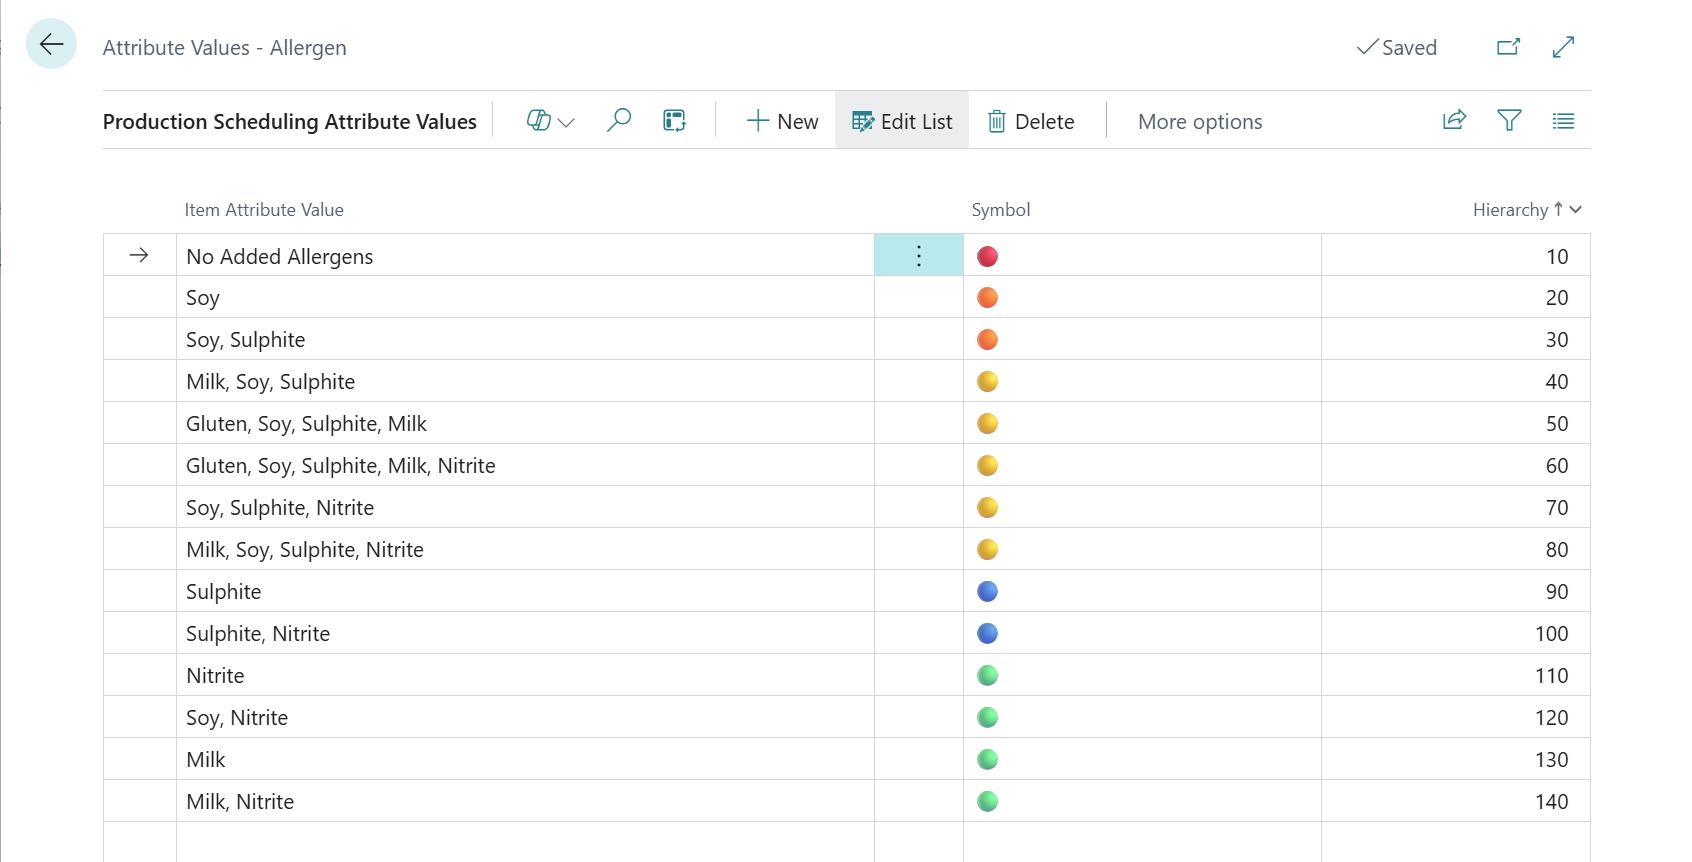Open More options menu
The width and height of the screenshot is (1692, 862).
click(1200, 121)
